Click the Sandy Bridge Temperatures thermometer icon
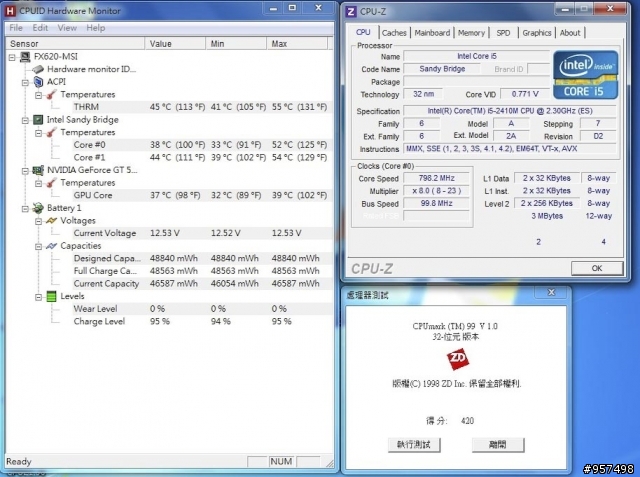 click(x=51, y=132)
